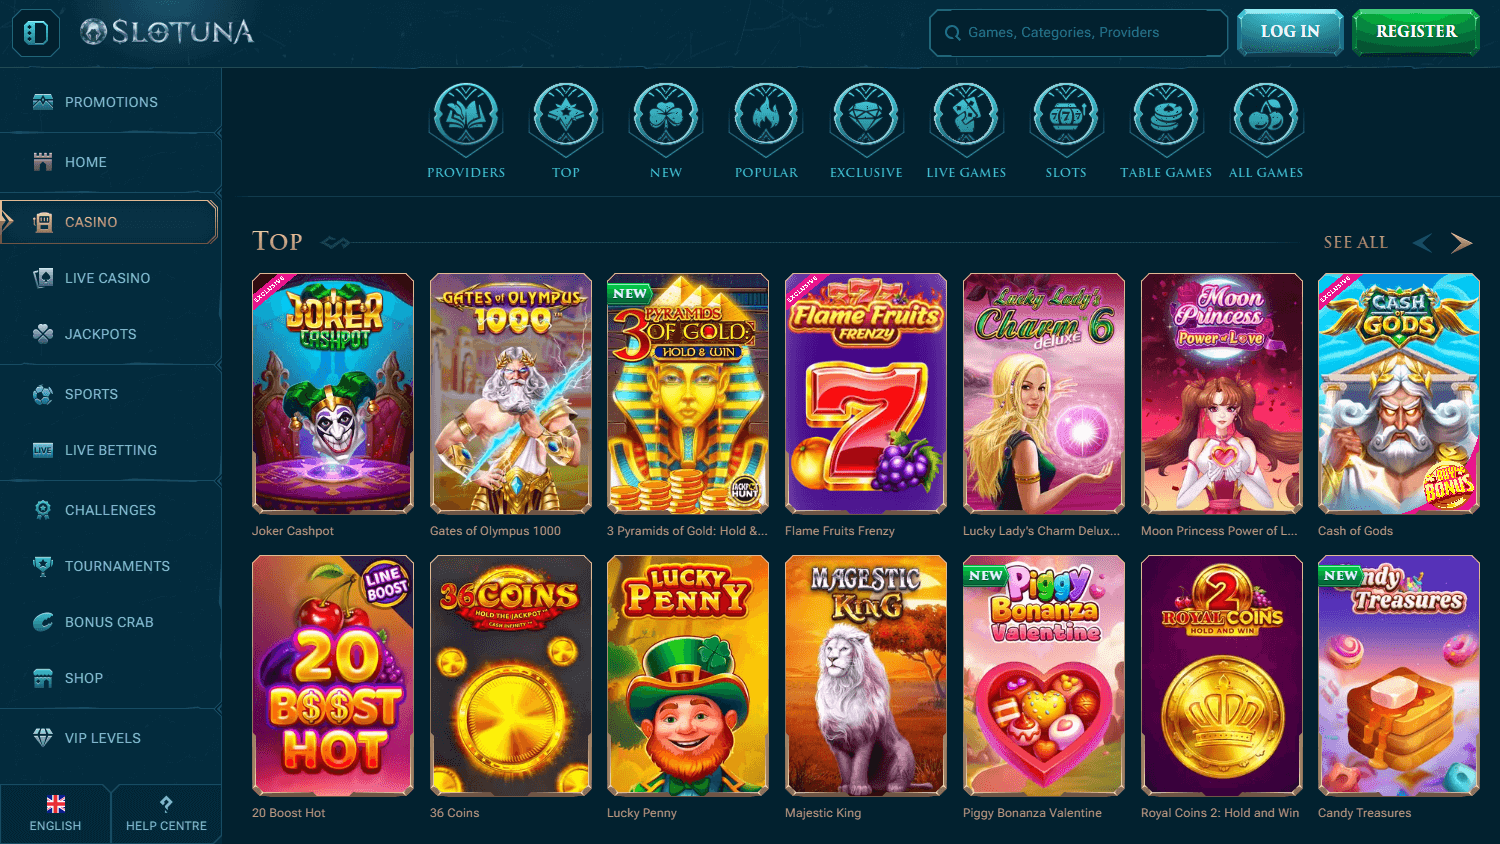This screenshot has height=844, width=1500.
Task: Show next Top games with right arrow
Action: pos(1461,242)
